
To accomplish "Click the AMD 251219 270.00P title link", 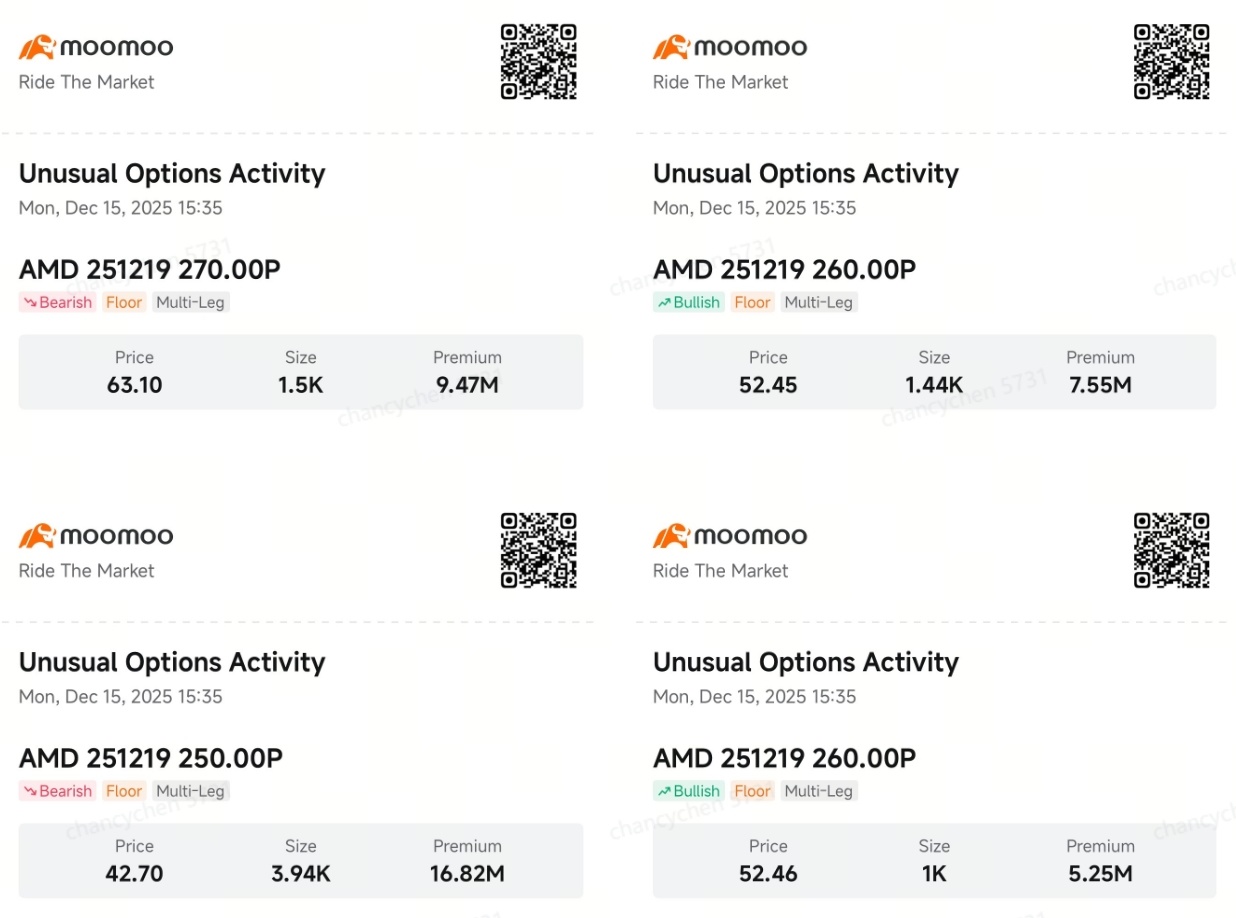I will (150, 269).
